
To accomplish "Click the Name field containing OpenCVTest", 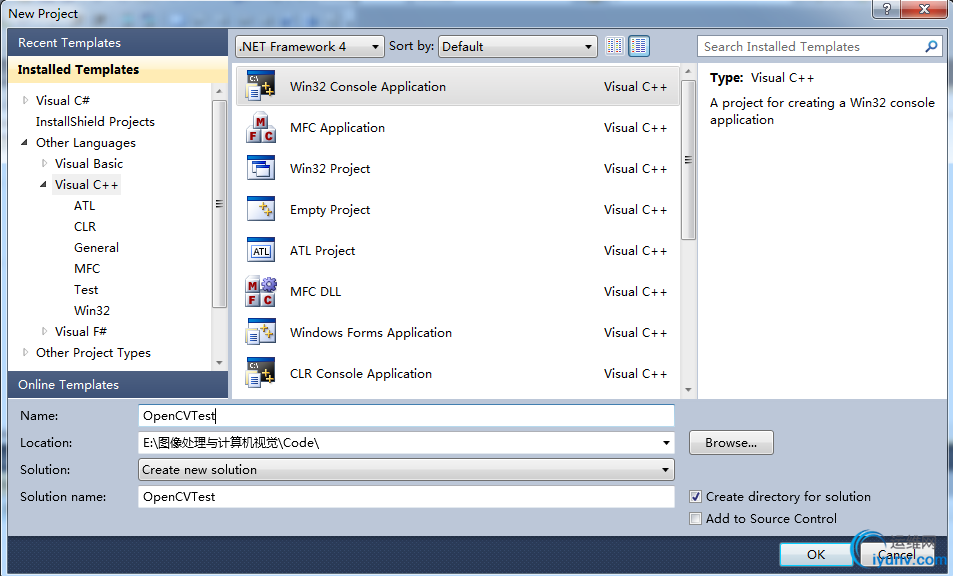I will (x=406, y=416).
